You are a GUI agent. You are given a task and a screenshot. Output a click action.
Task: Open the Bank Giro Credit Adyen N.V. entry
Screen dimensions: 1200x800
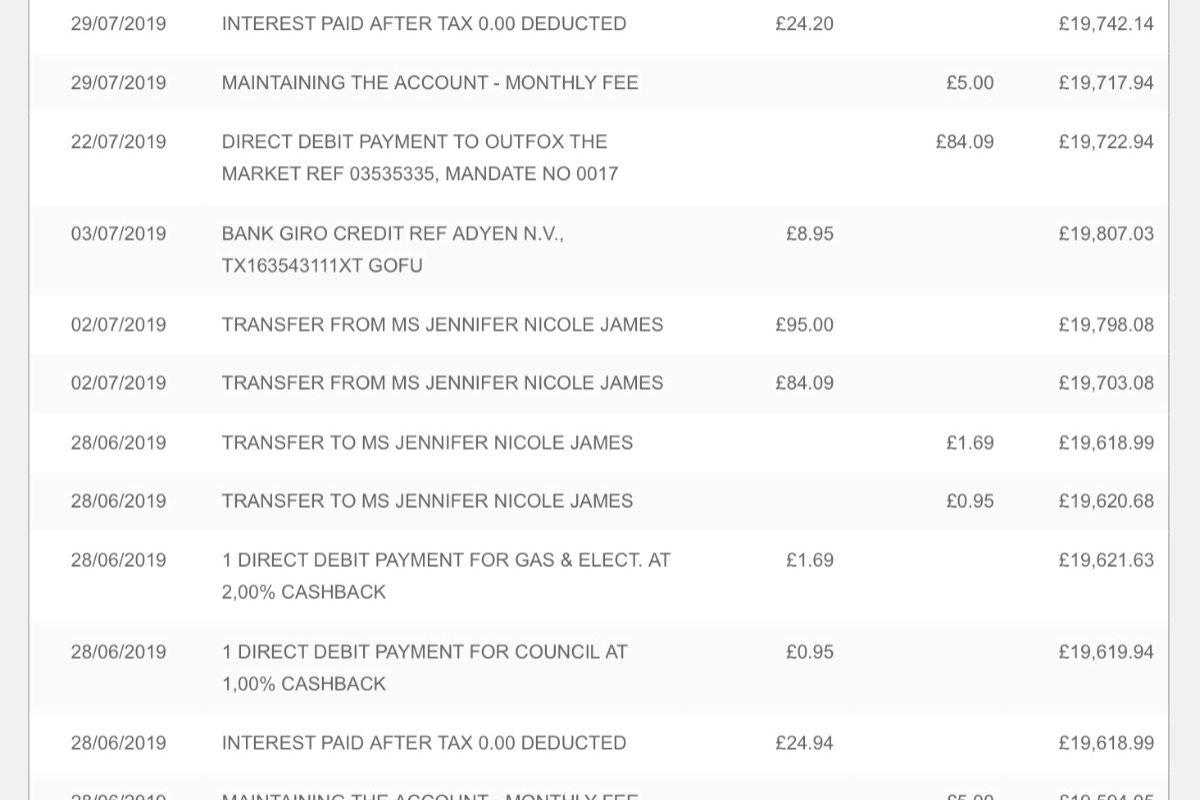(x=599, y=250)
